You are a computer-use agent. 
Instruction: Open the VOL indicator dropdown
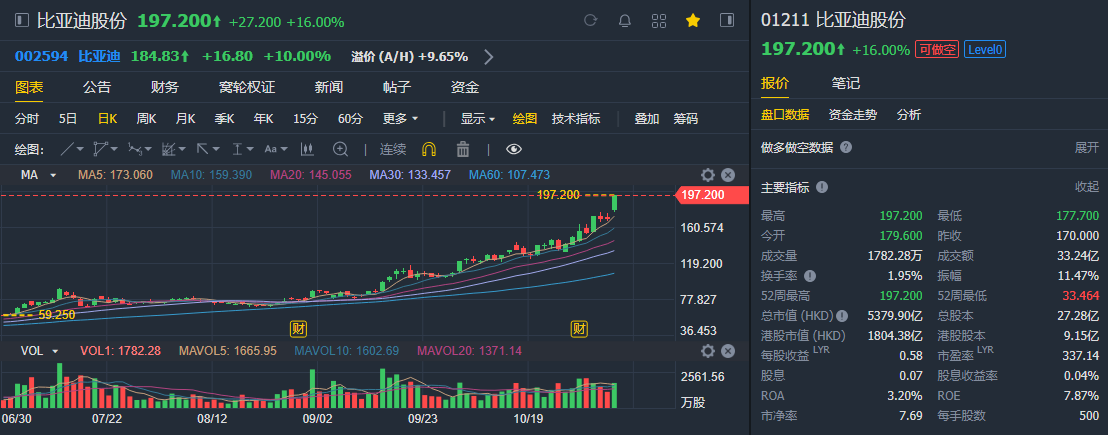pyautogui.click(x=55, y=351)
